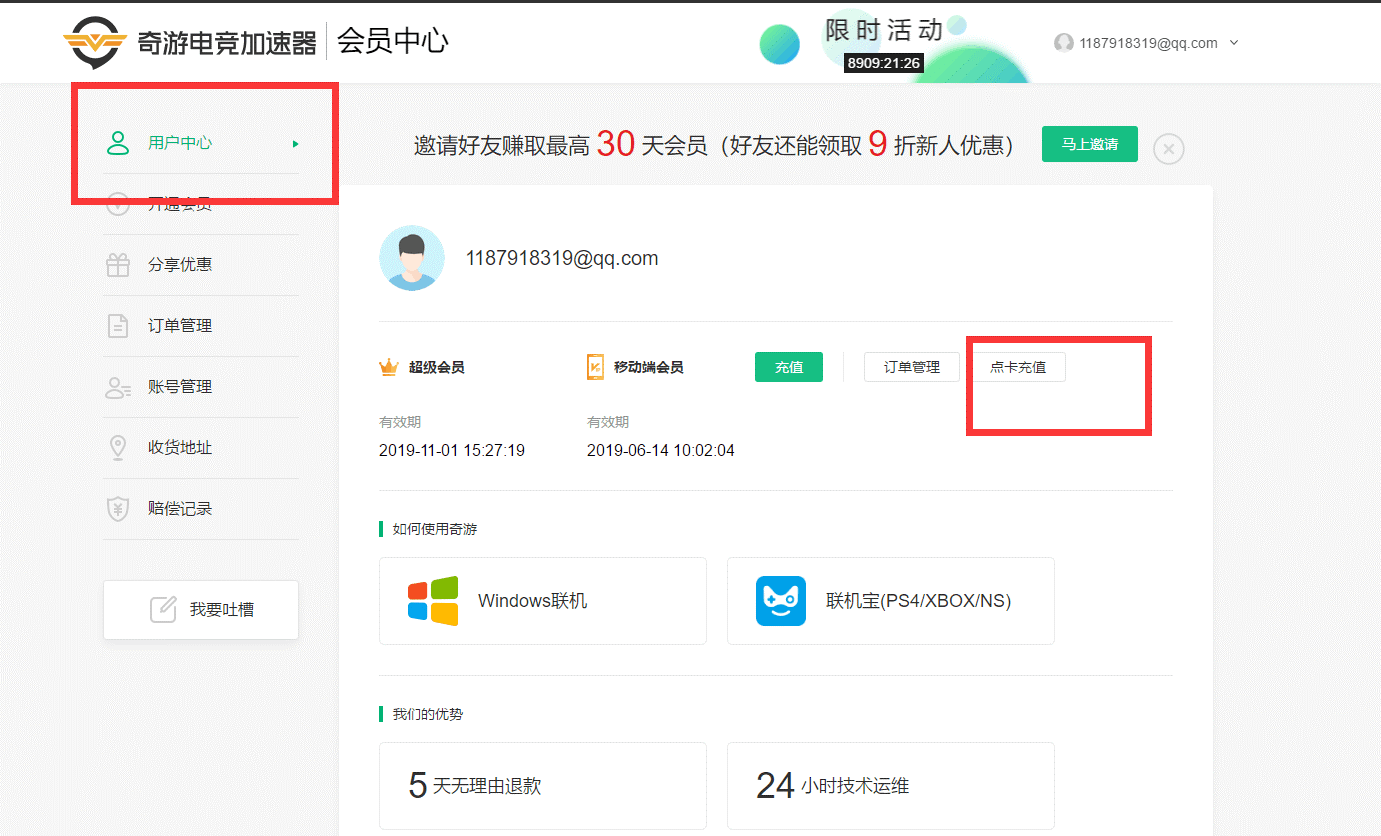Dismiss the invite banner with the X button

click(1169, 149)
